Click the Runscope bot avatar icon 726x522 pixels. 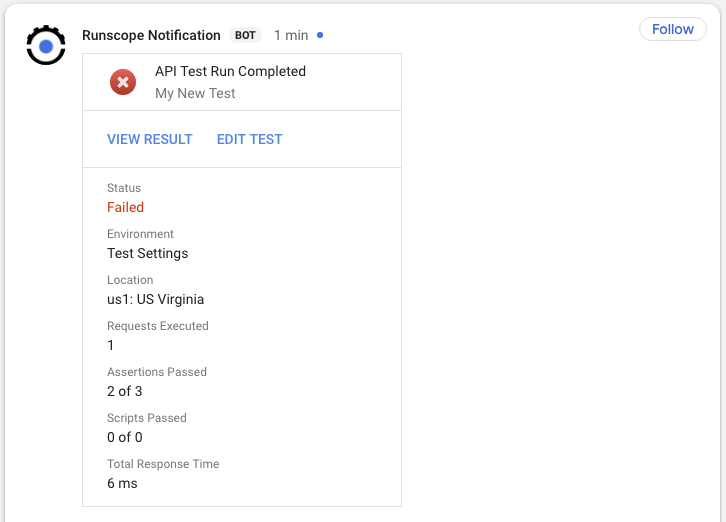pos(46,45)
